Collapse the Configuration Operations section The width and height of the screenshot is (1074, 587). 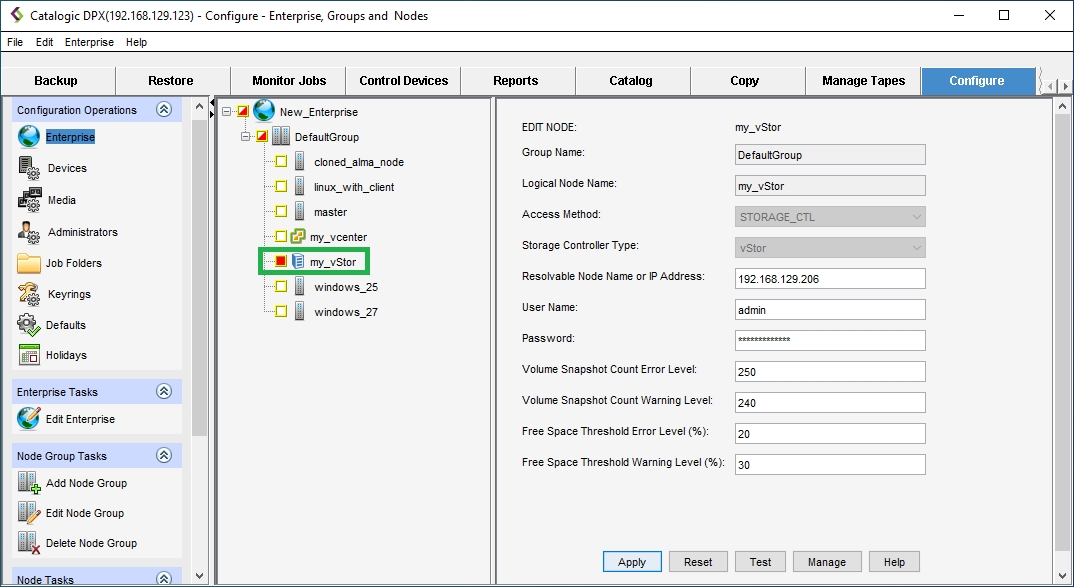click(165, 110)
